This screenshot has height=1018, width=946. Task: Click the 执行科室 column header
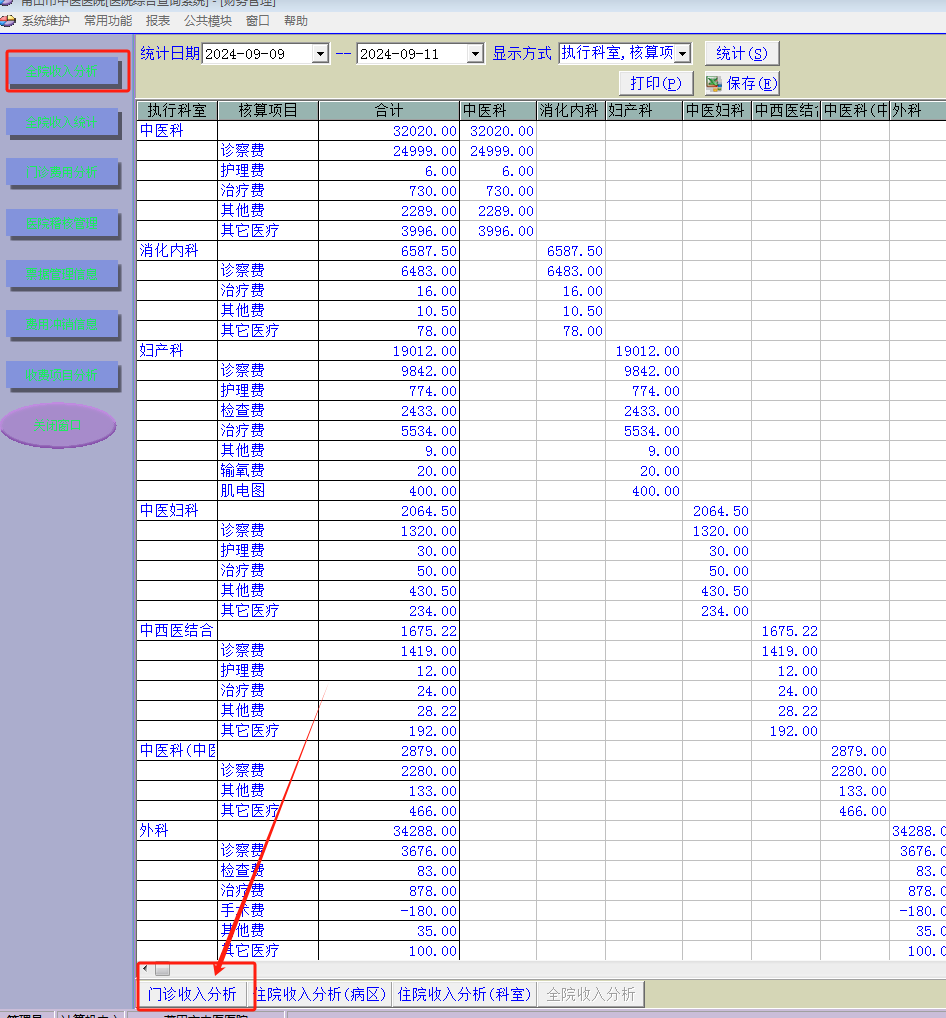[x=177, y=110]
